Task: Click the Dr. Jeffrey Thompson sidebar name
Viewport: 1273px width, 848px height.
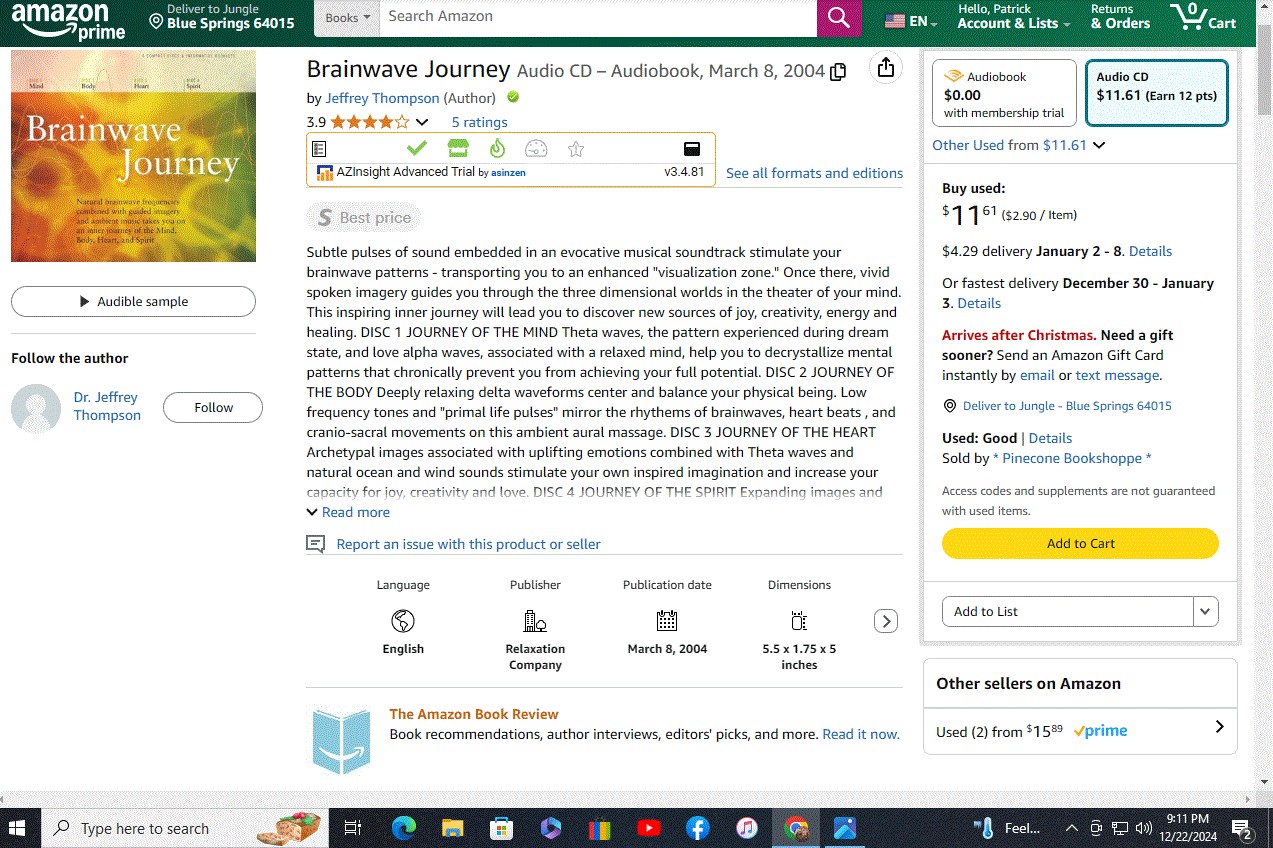Action: pyautogui.click(x=107, y=406)
